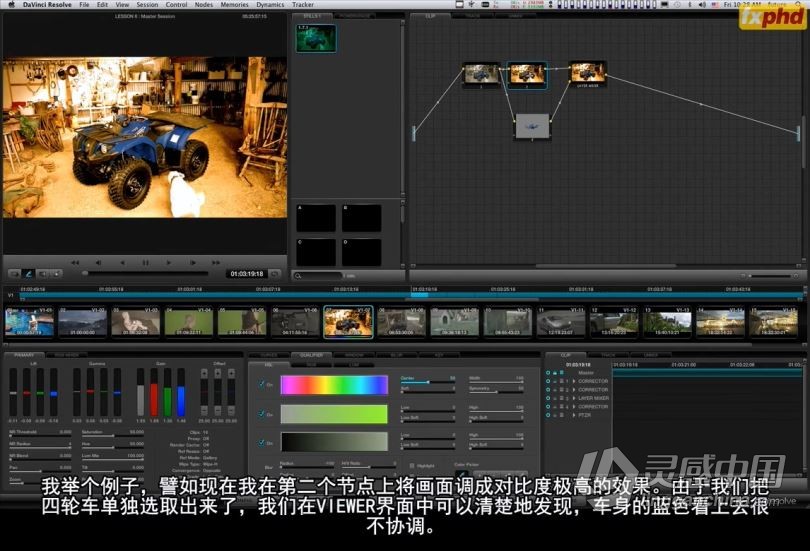The height and width of the screenshot is (551, 810).
Task: Expand the first CORRECTOR keyframe track
Action: [574, 381]
